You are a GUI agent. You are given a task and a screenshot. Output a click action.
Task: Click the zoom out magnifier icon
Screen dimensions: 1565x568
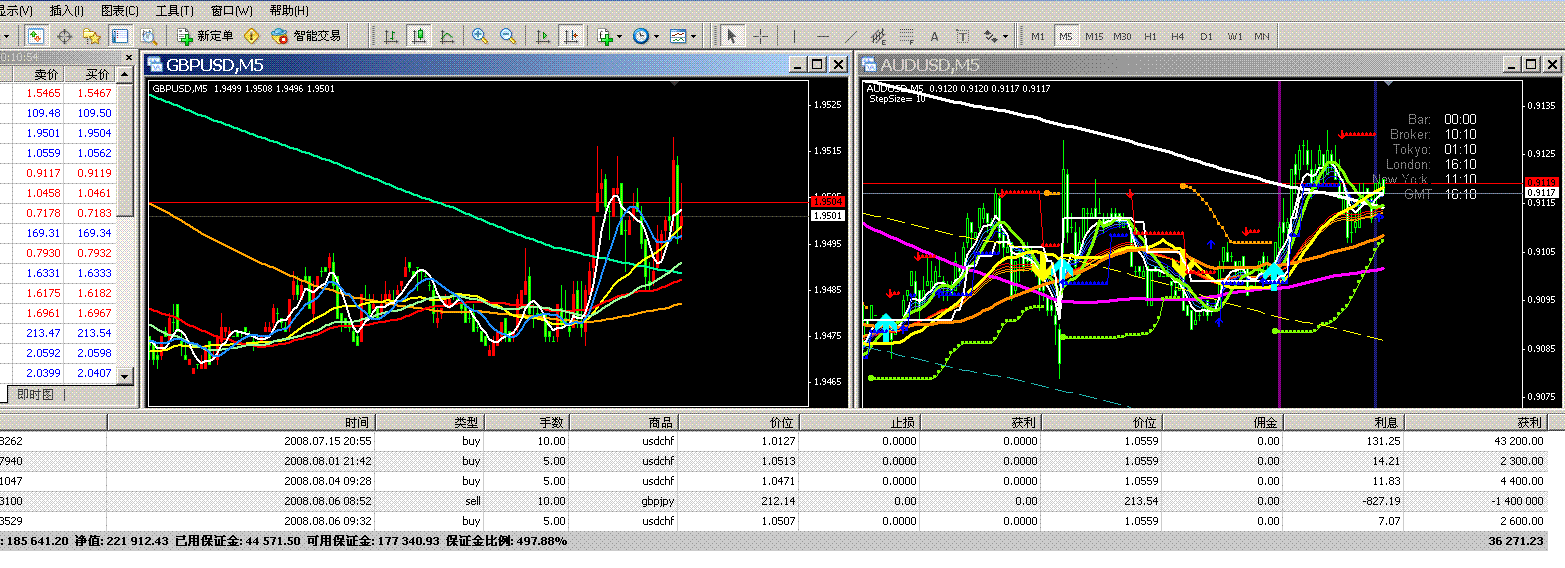coord(508,36)
